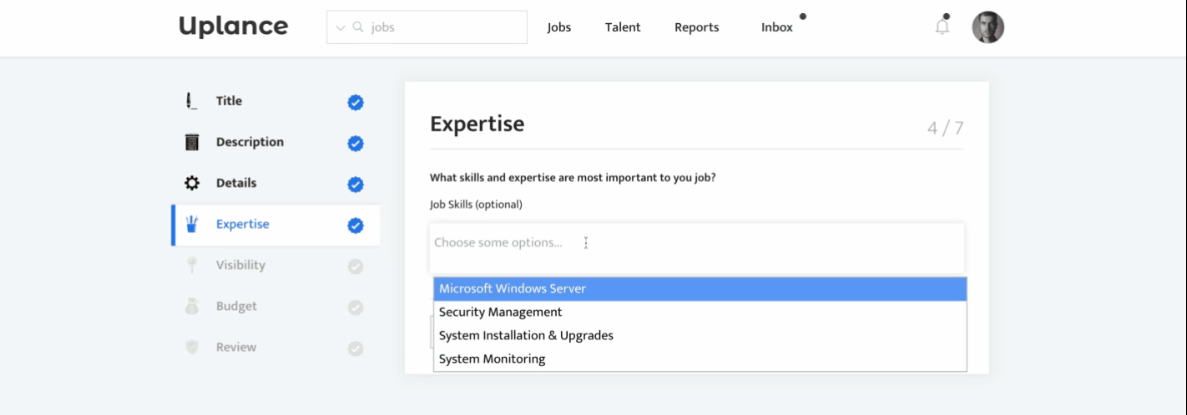Click the Uplance logo link
This screenshot has height=415, width=1187.
coord(233,26)
